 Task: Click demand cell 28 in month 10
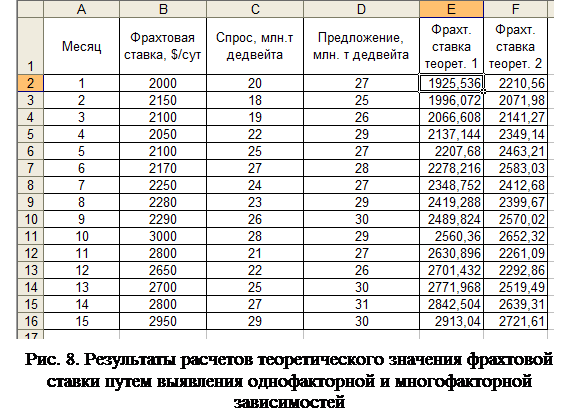[x=255, y=236]
